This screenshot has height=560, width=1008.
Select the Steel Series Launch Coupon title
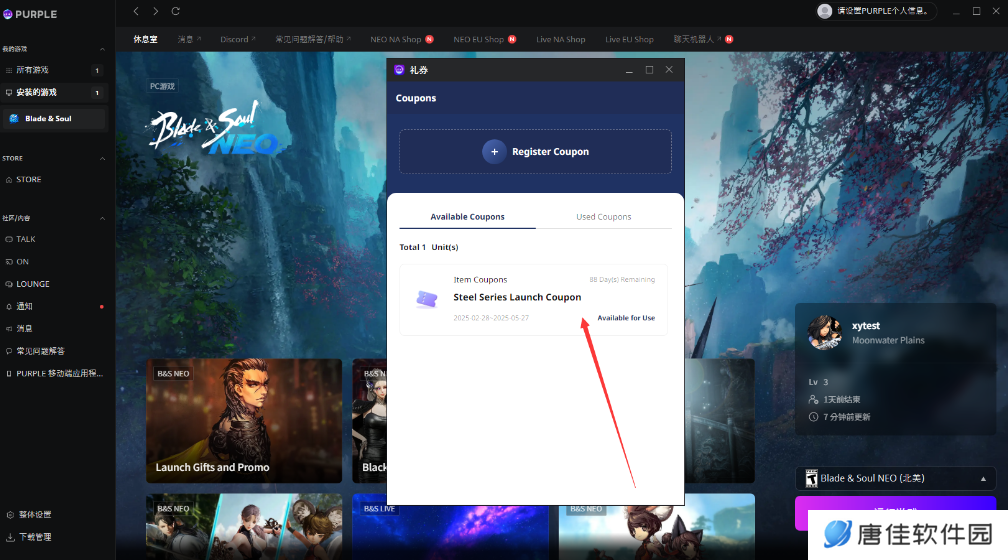point(517,297)
